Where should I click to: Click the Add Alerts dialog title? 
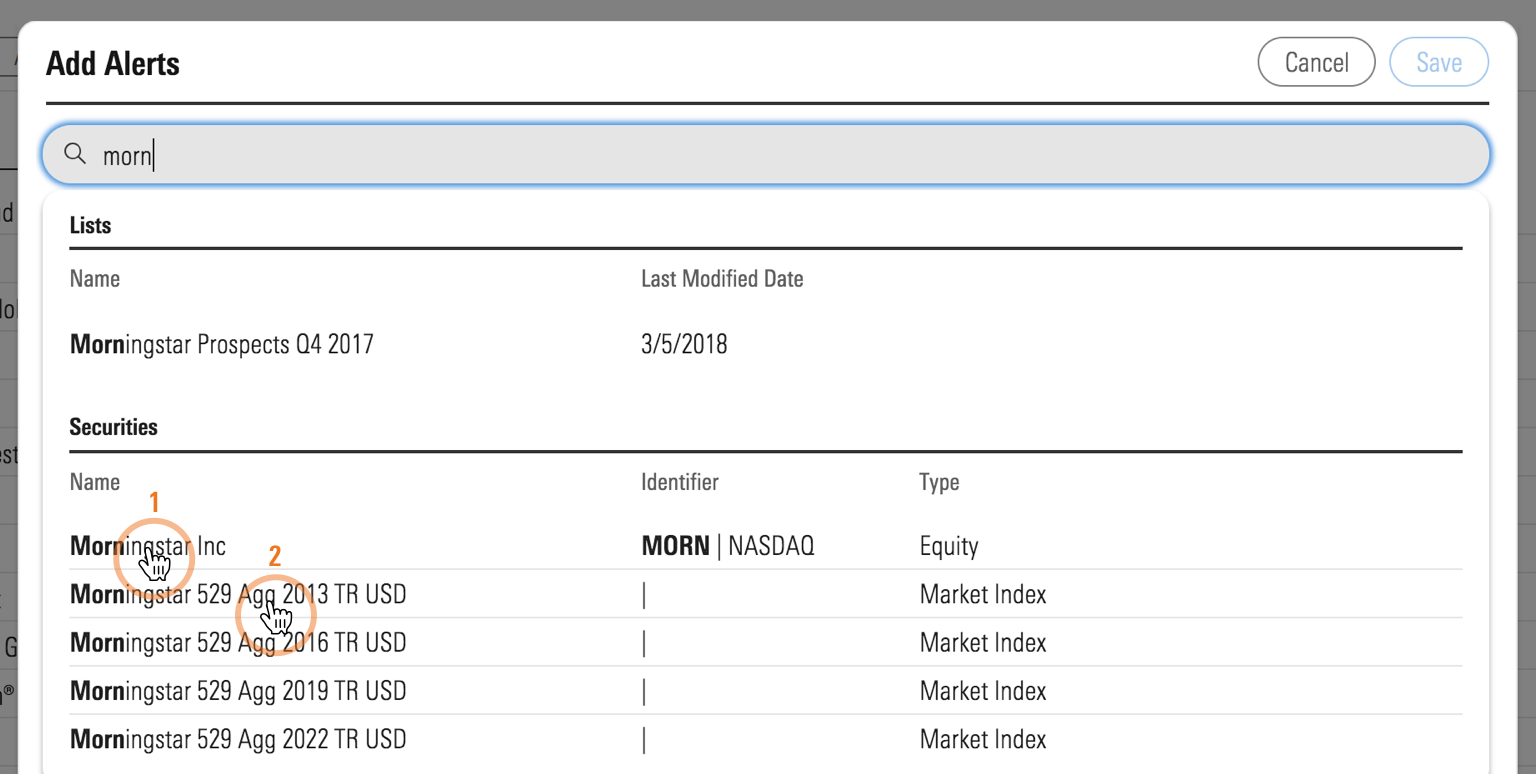pyautogui.click(x=113, y=63)
